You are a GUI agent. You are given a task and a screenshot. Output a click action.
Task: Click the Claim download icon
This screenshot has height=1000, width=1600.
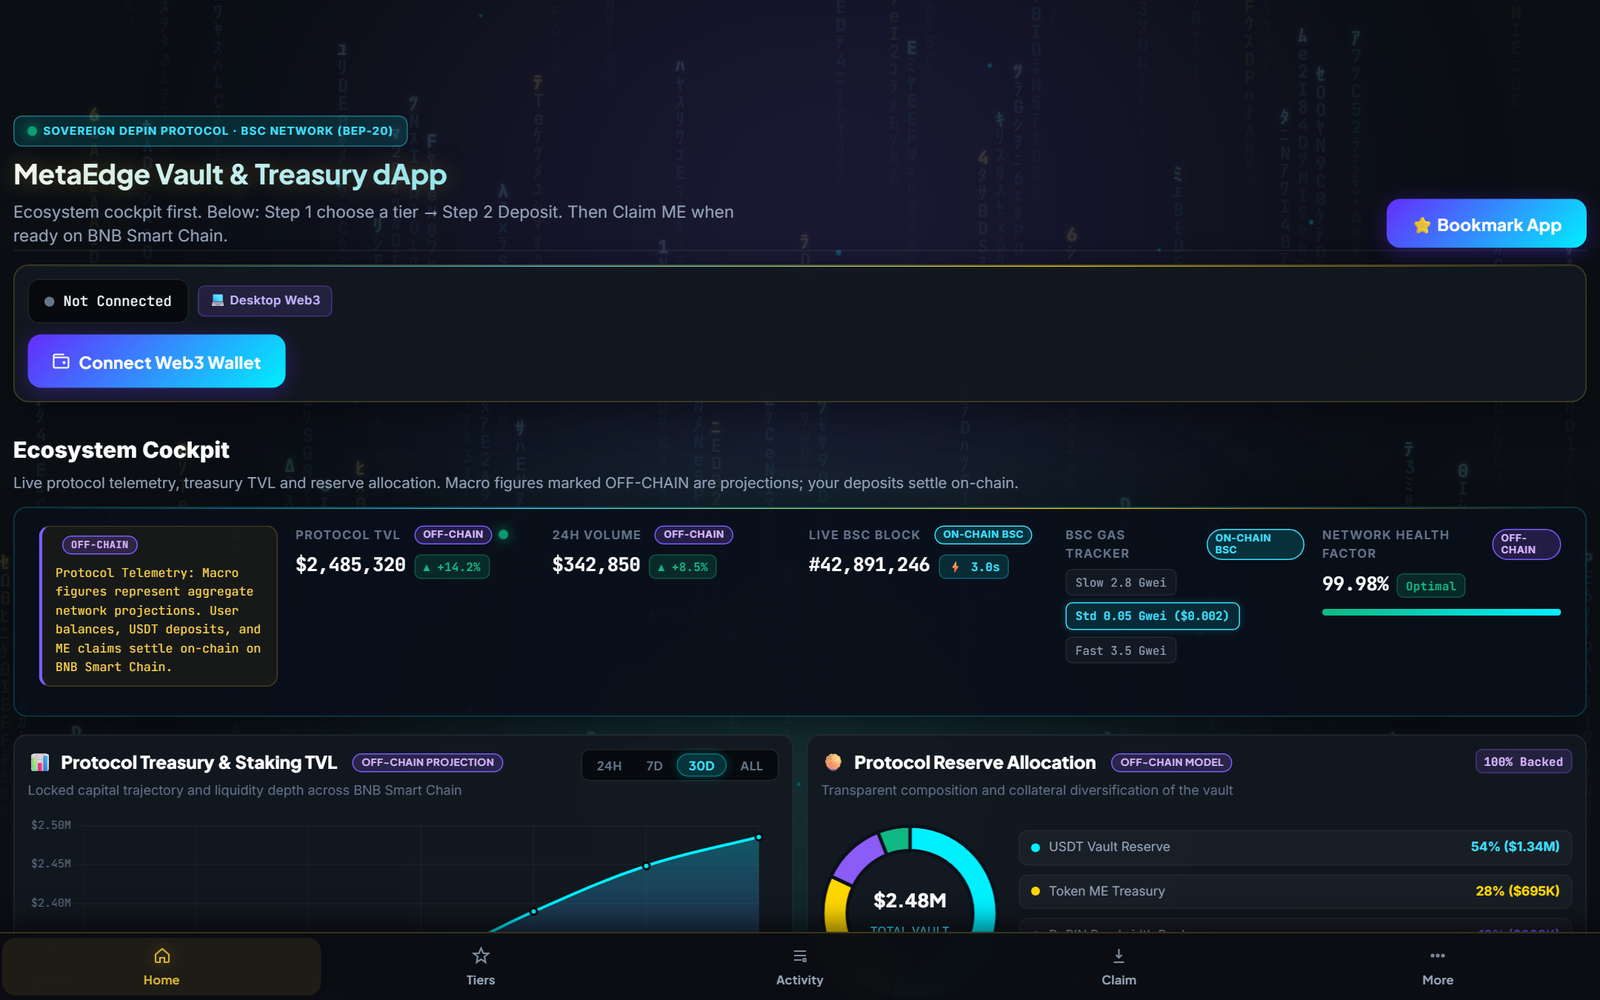(x=1119, y=956)
